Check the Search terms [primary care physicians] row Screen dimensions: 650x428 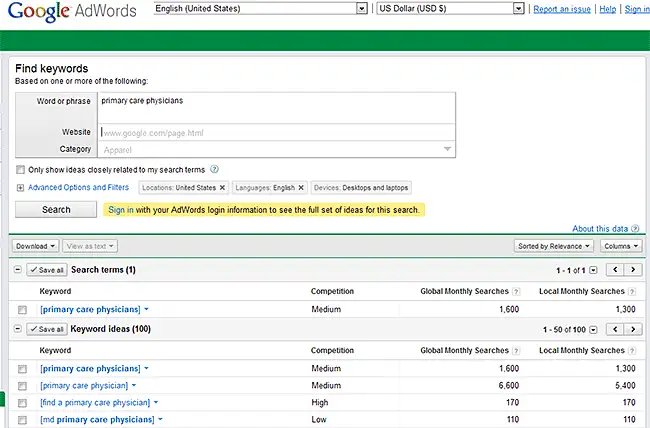pos(22,310)
